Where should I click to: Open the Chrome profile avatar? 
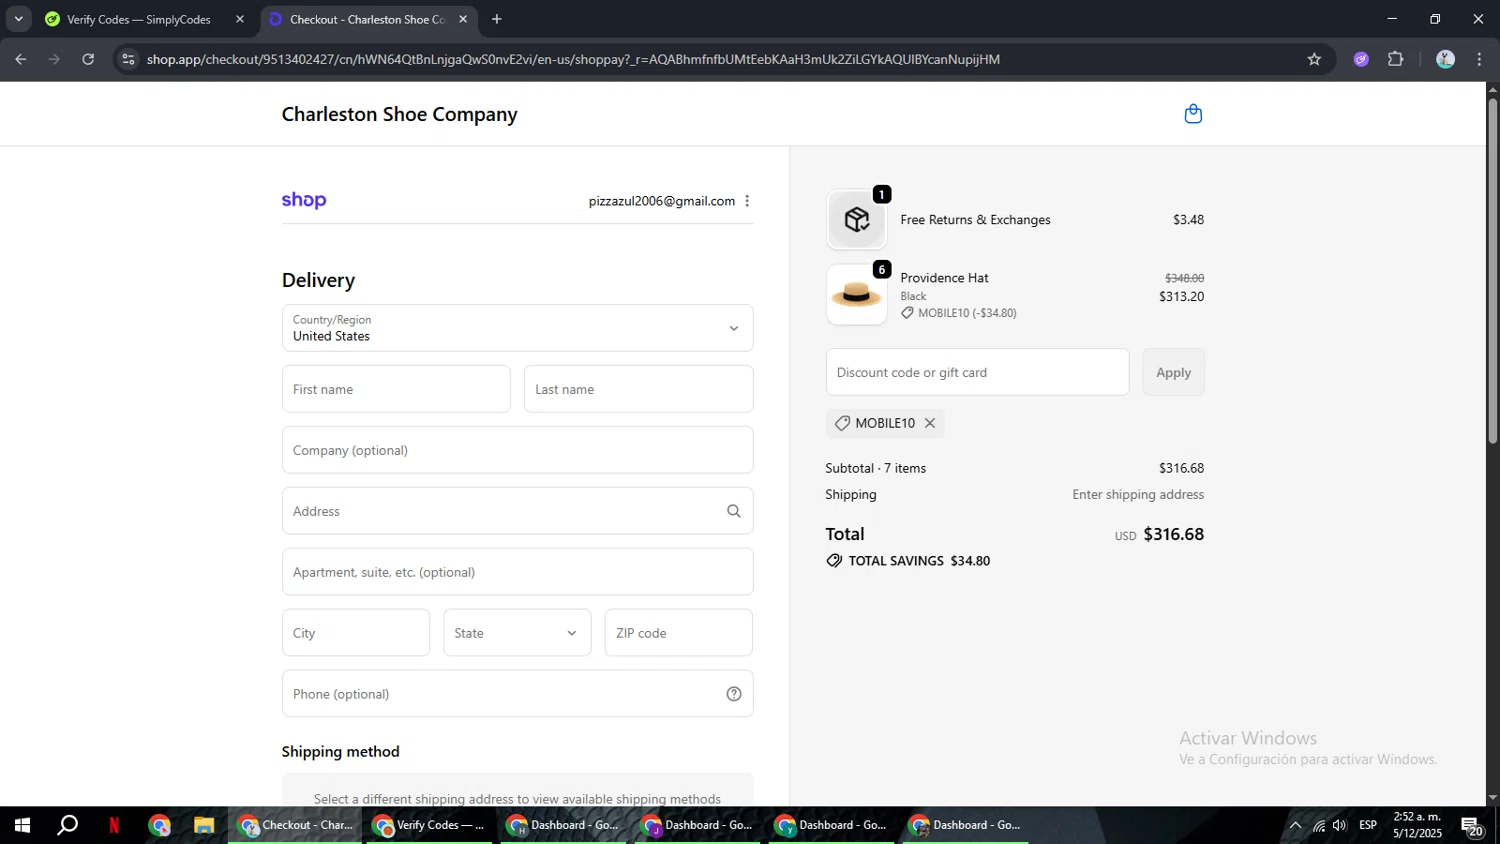point(1445,59)
